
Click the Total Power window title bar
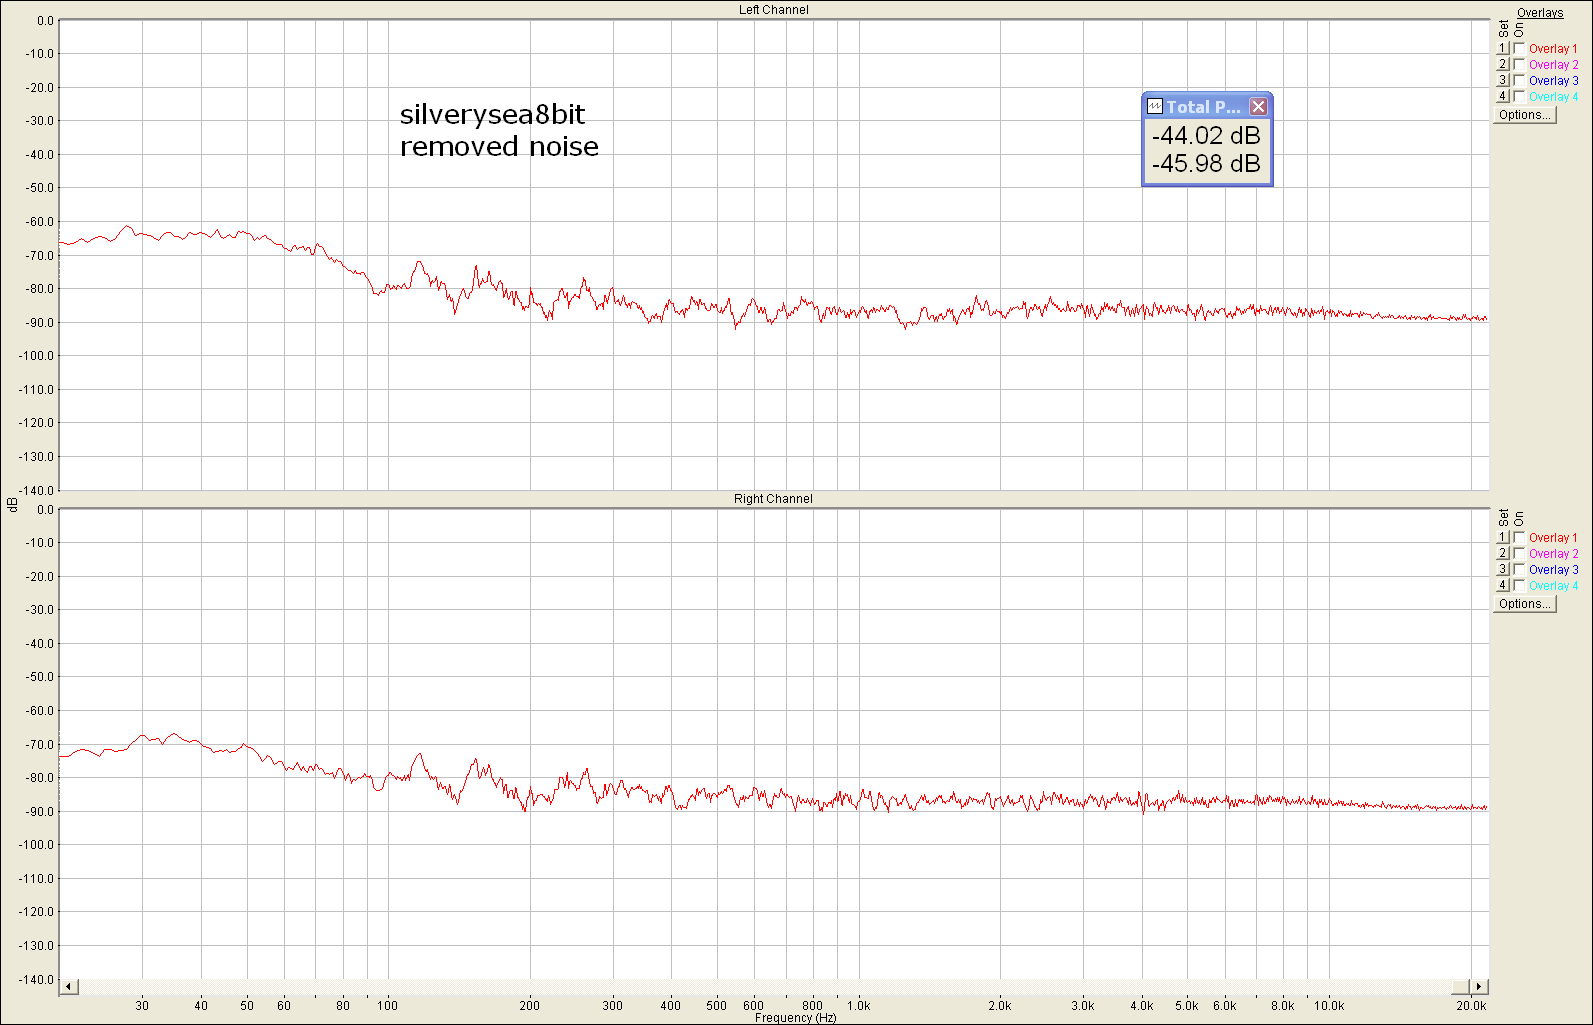click(1207, 106)
